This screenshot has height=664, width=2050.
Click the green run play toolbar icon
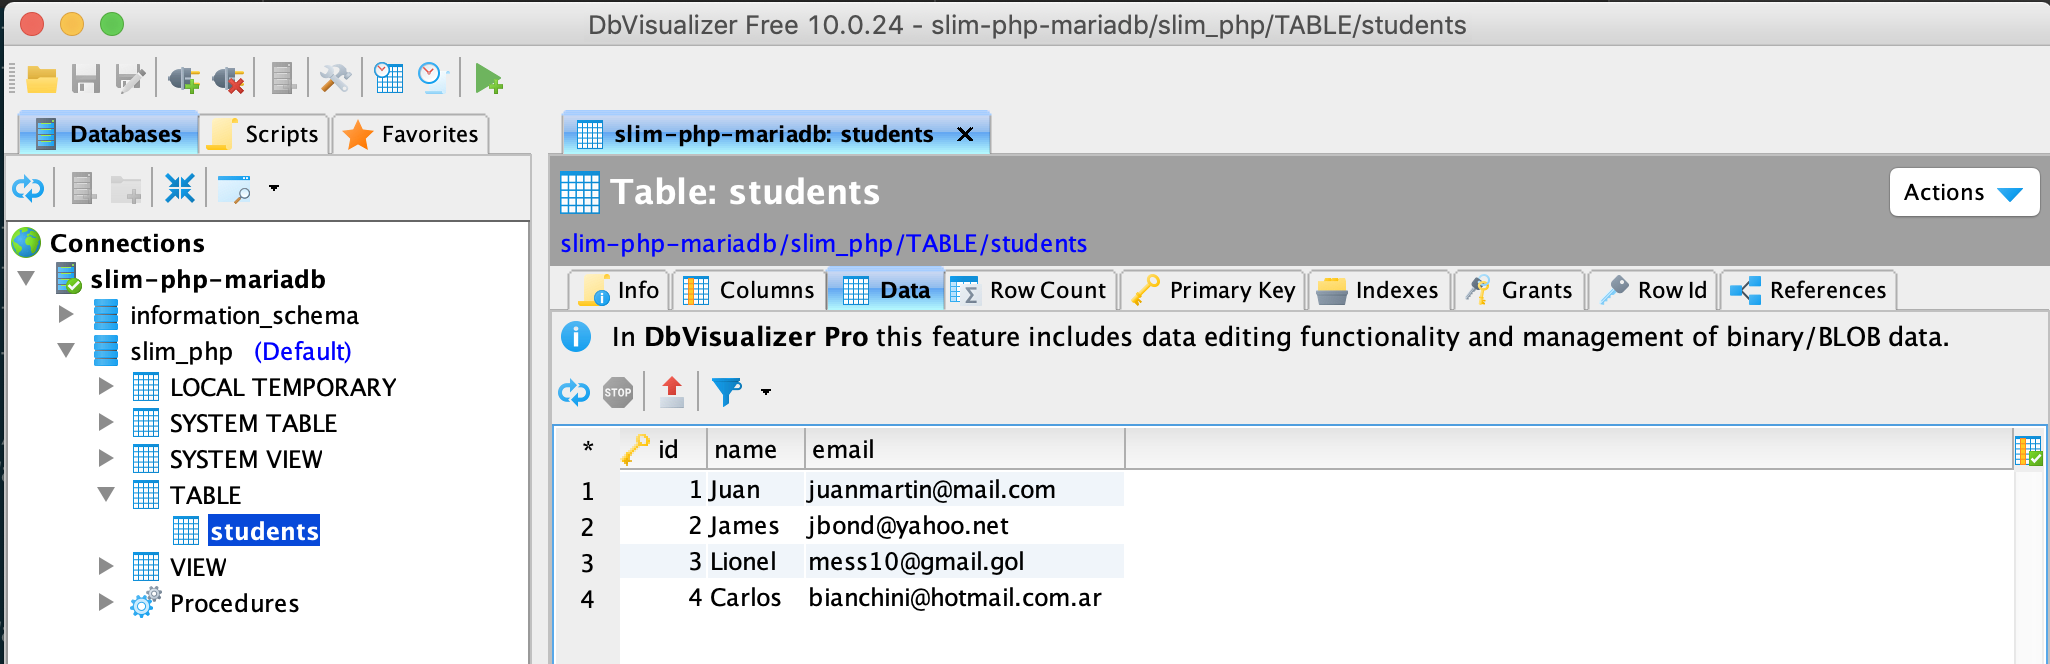click(x=488, y=79)
